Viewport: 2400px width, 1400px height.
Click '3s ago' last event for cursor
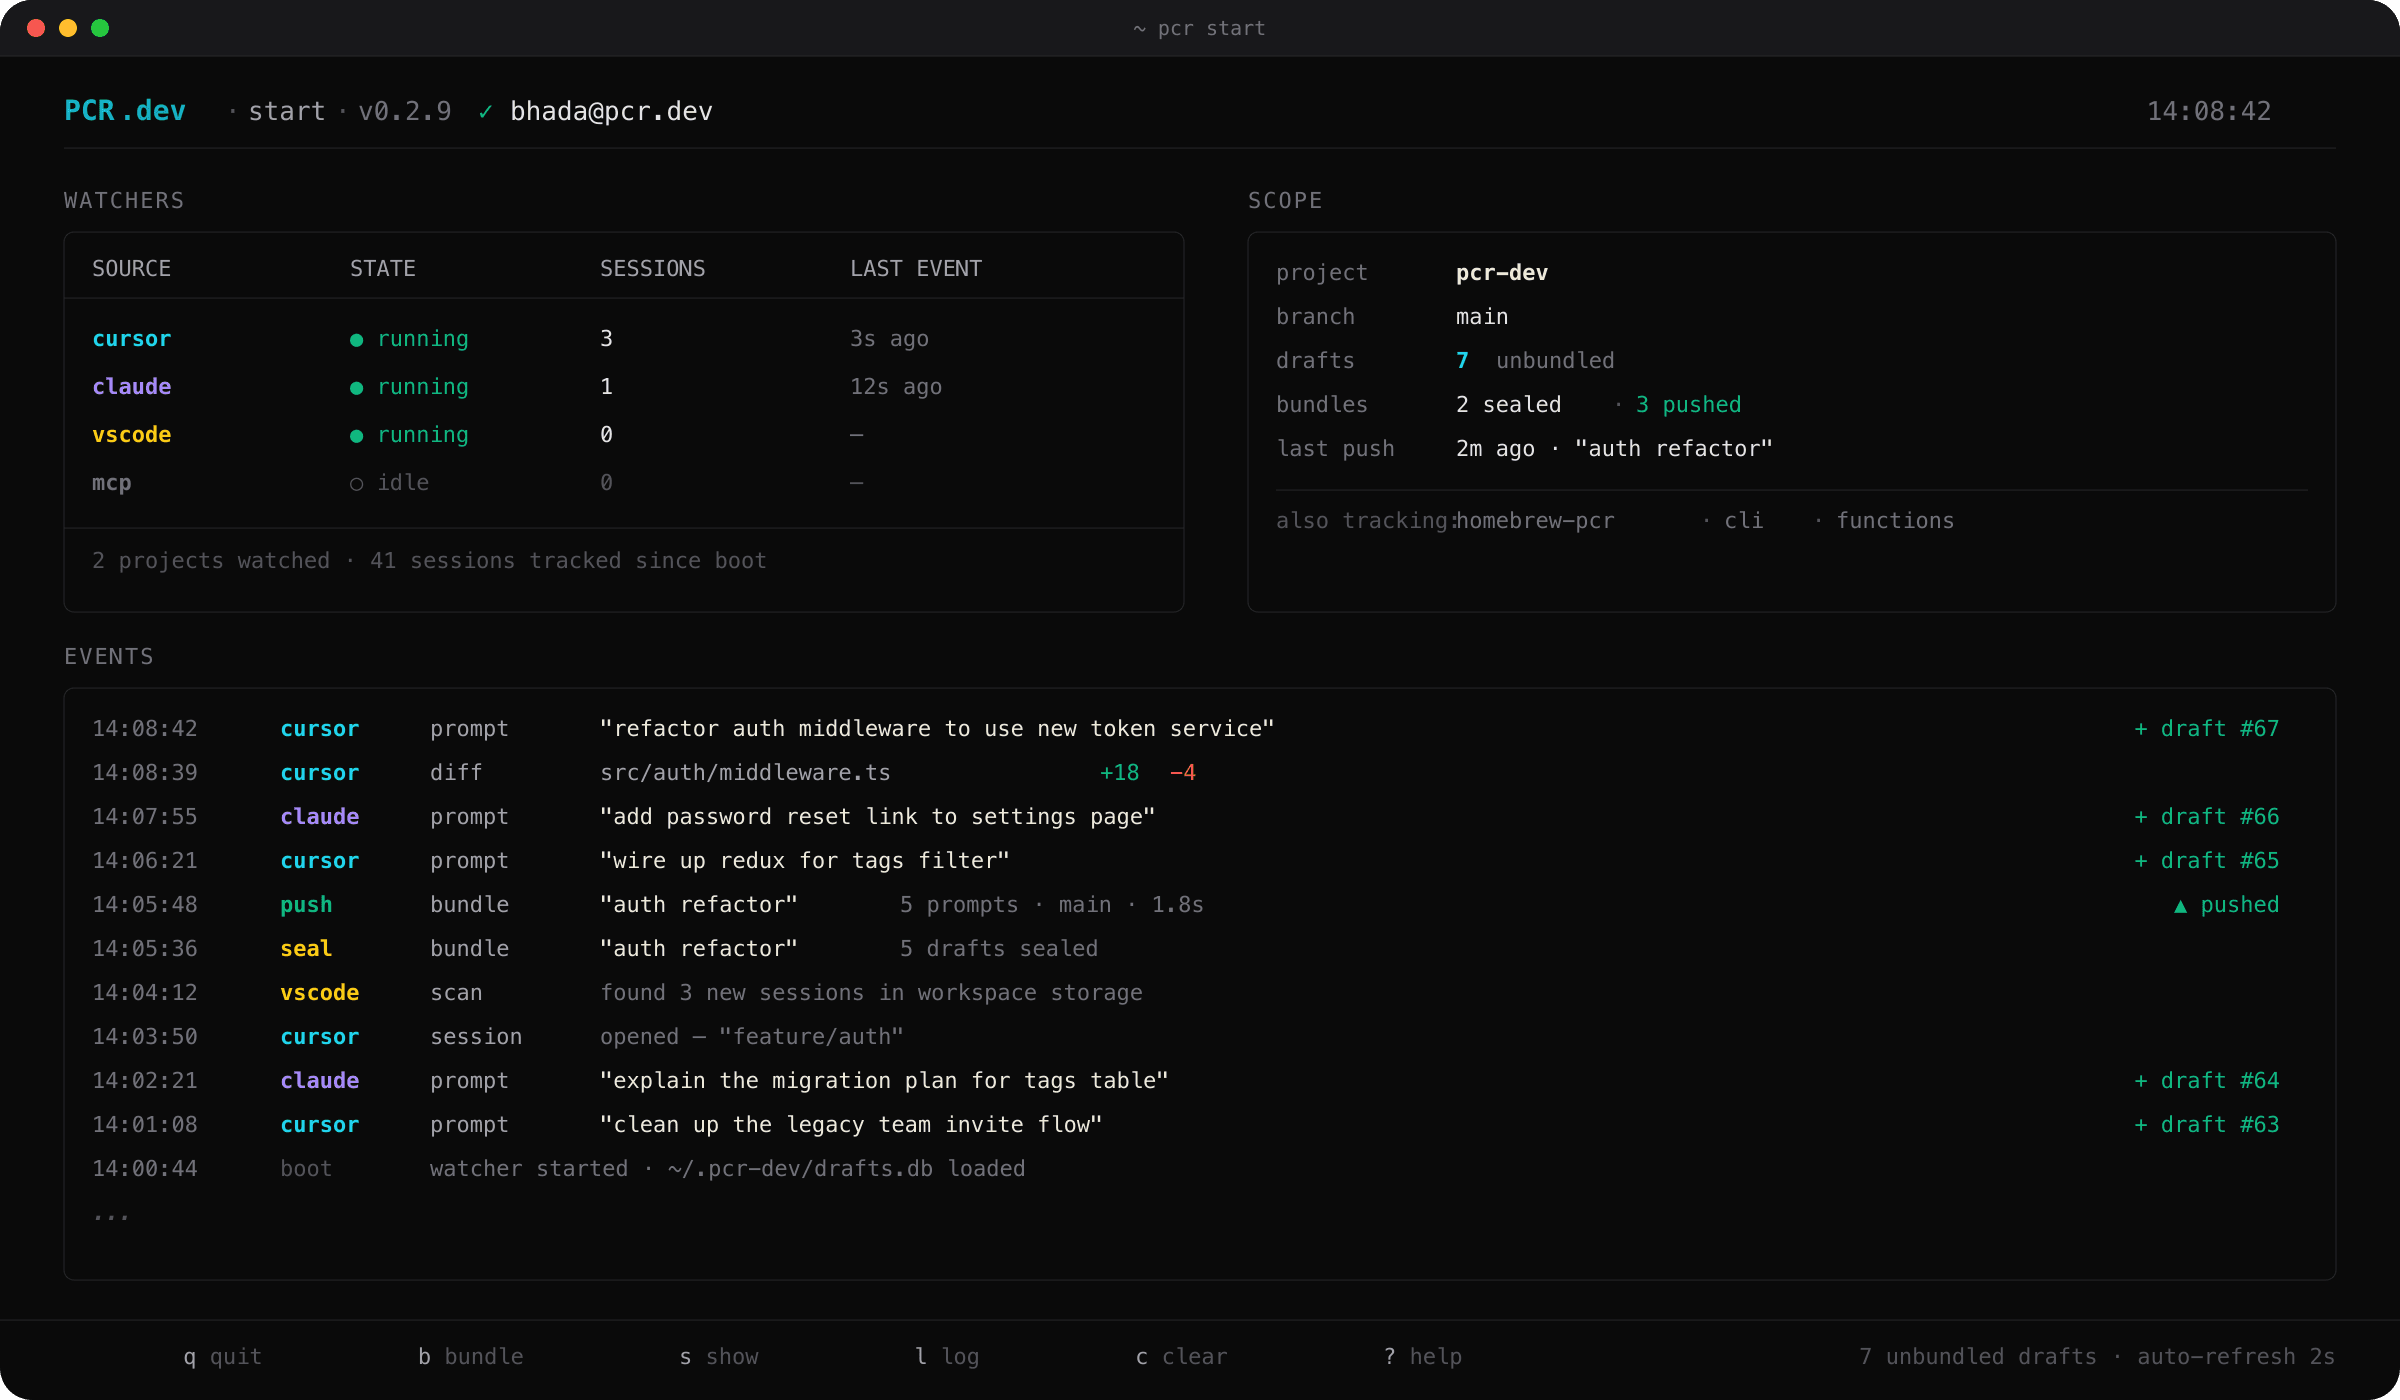click(x=890, y=339)
